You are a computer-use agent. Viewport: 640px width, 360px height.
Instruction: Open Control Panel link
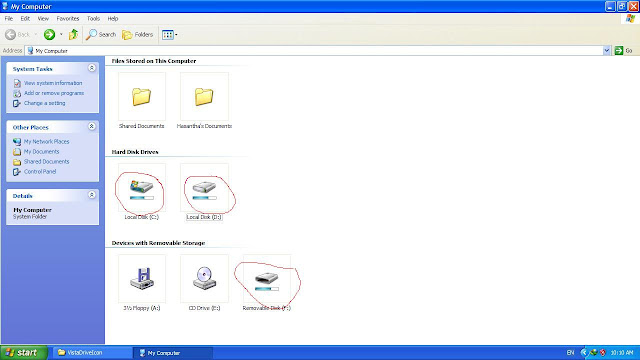(x=40, y=172)
